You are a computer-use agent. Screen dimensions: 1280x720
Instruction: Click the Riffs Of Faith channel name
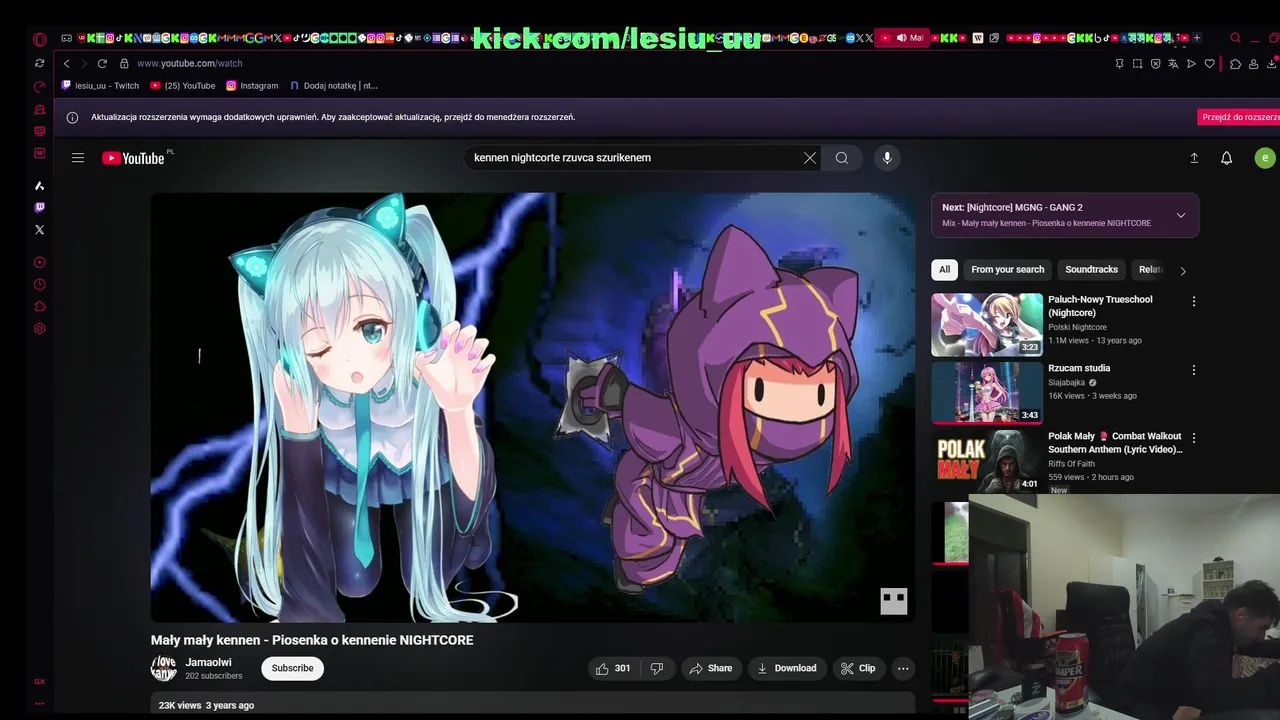(1071, 464)
